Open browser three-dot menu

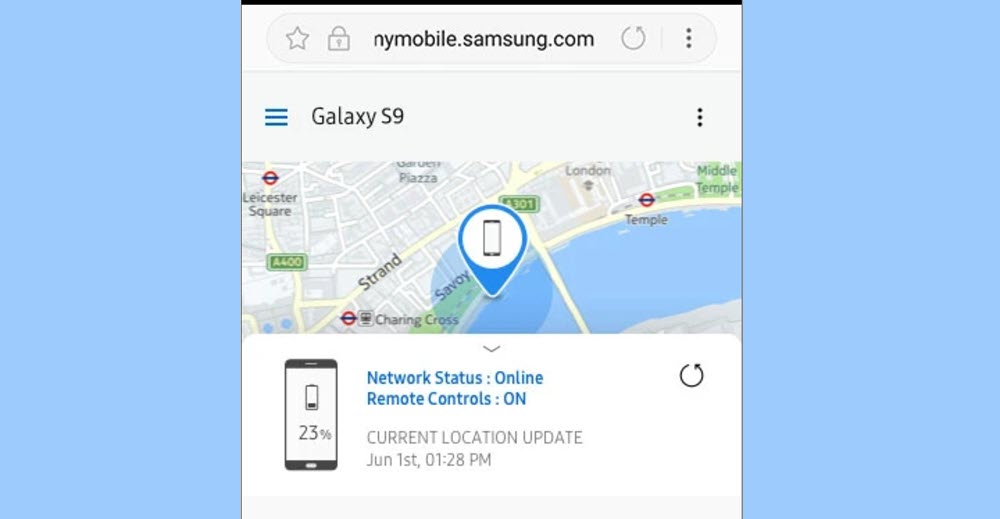tap(689, 38)
